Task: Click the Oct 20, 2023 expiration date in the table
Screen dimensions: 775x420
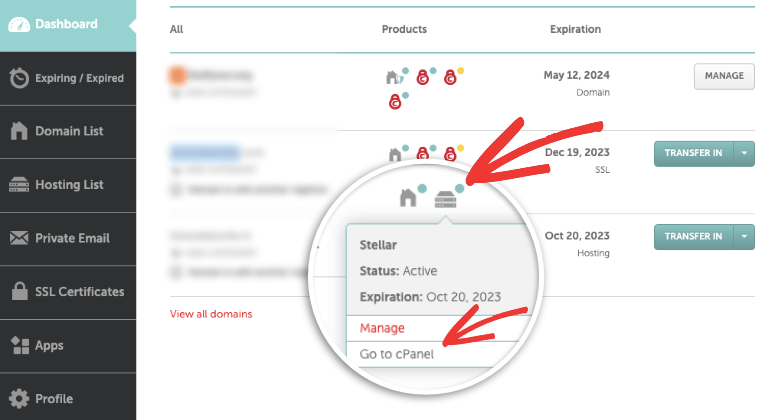Action: click(x=577, y=236)
